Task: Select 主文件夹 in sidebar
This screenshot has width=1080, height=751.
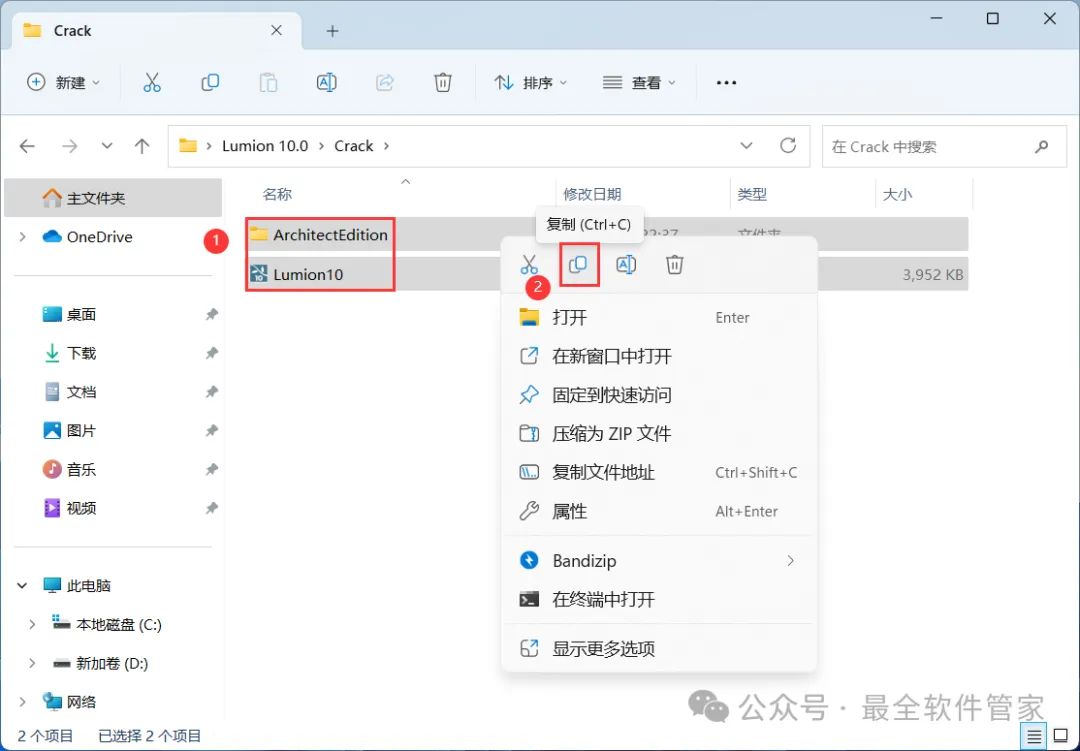Action: point(113,198)
